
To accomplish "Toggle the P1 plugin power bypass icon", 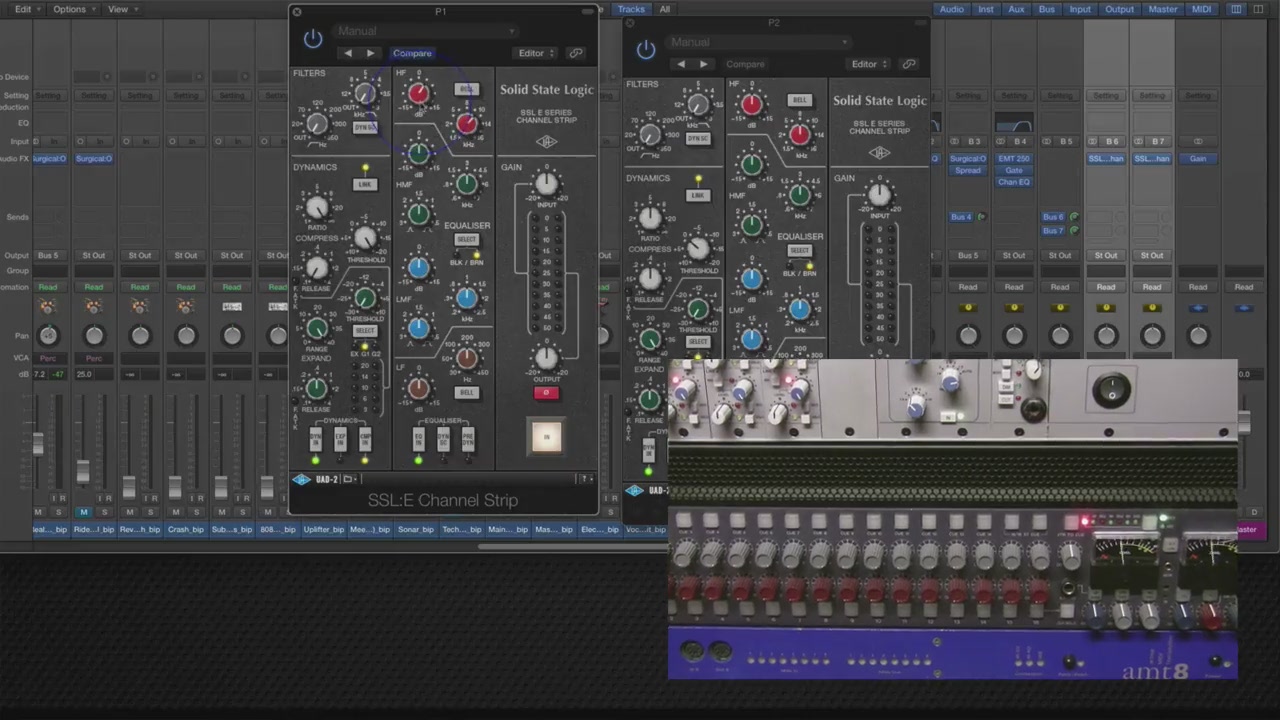I will 313,39.
